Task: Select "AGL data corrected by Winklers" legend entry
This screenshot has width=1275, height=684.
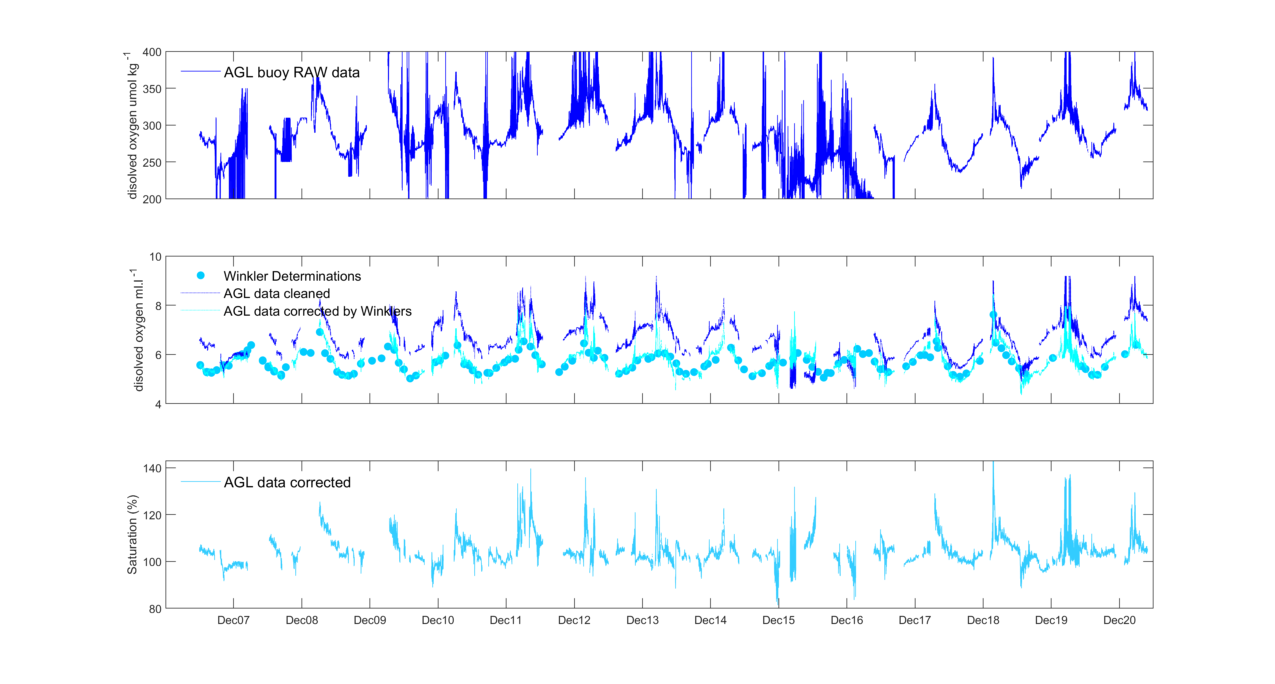Action: point(317,311)
